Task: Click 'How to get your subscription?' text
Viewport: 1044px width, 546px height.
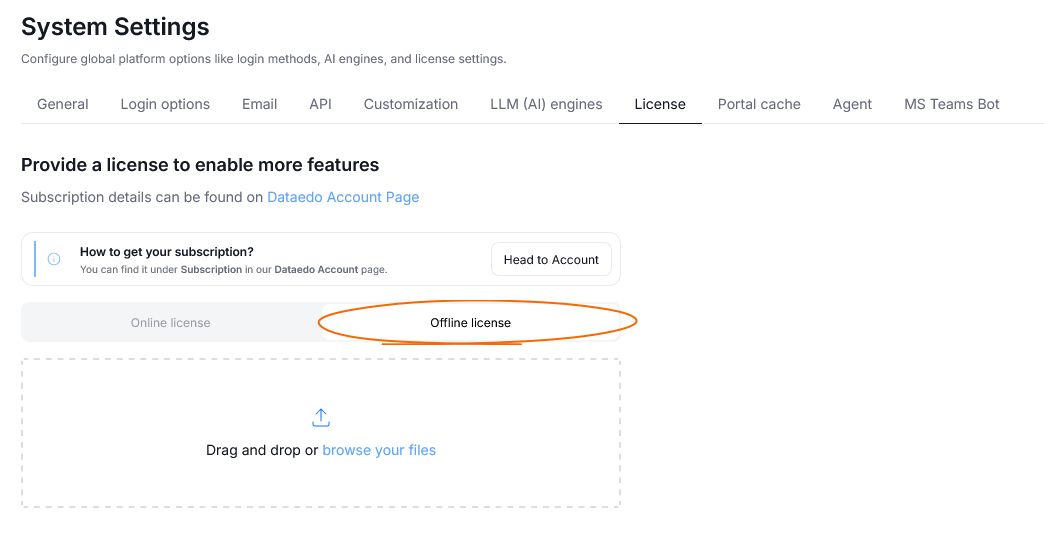Action: 166,252
